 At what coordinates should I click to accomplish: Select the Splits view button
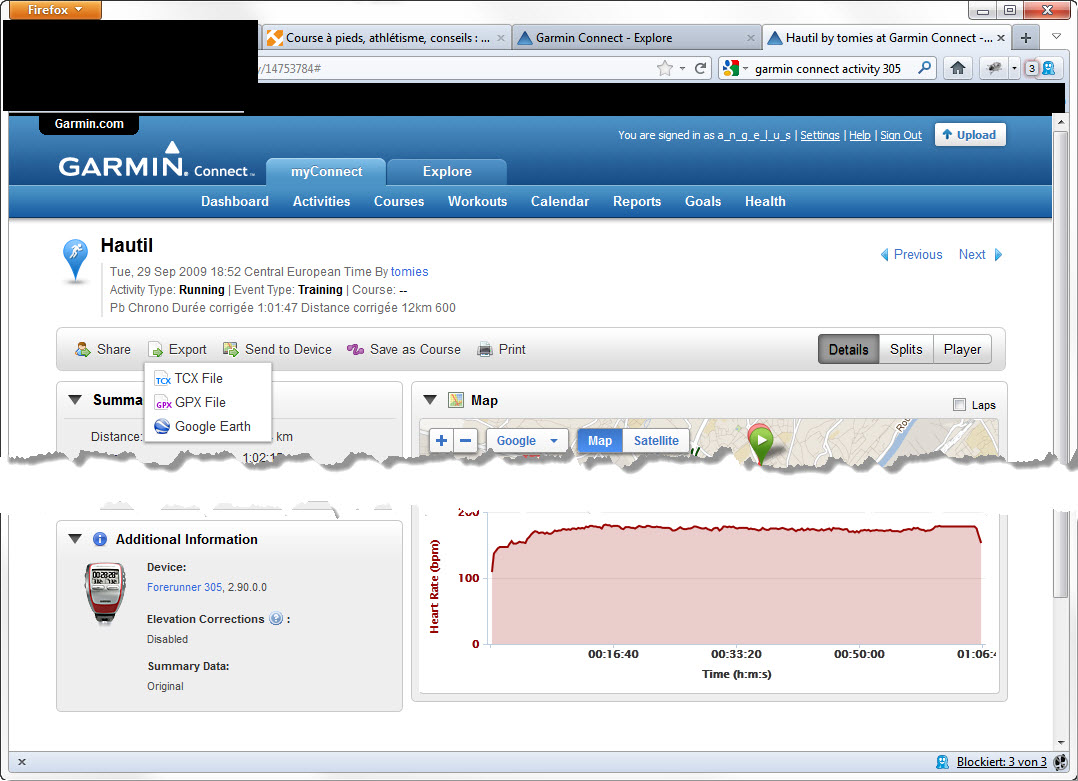pyautogui.click(x=906, y=349)
